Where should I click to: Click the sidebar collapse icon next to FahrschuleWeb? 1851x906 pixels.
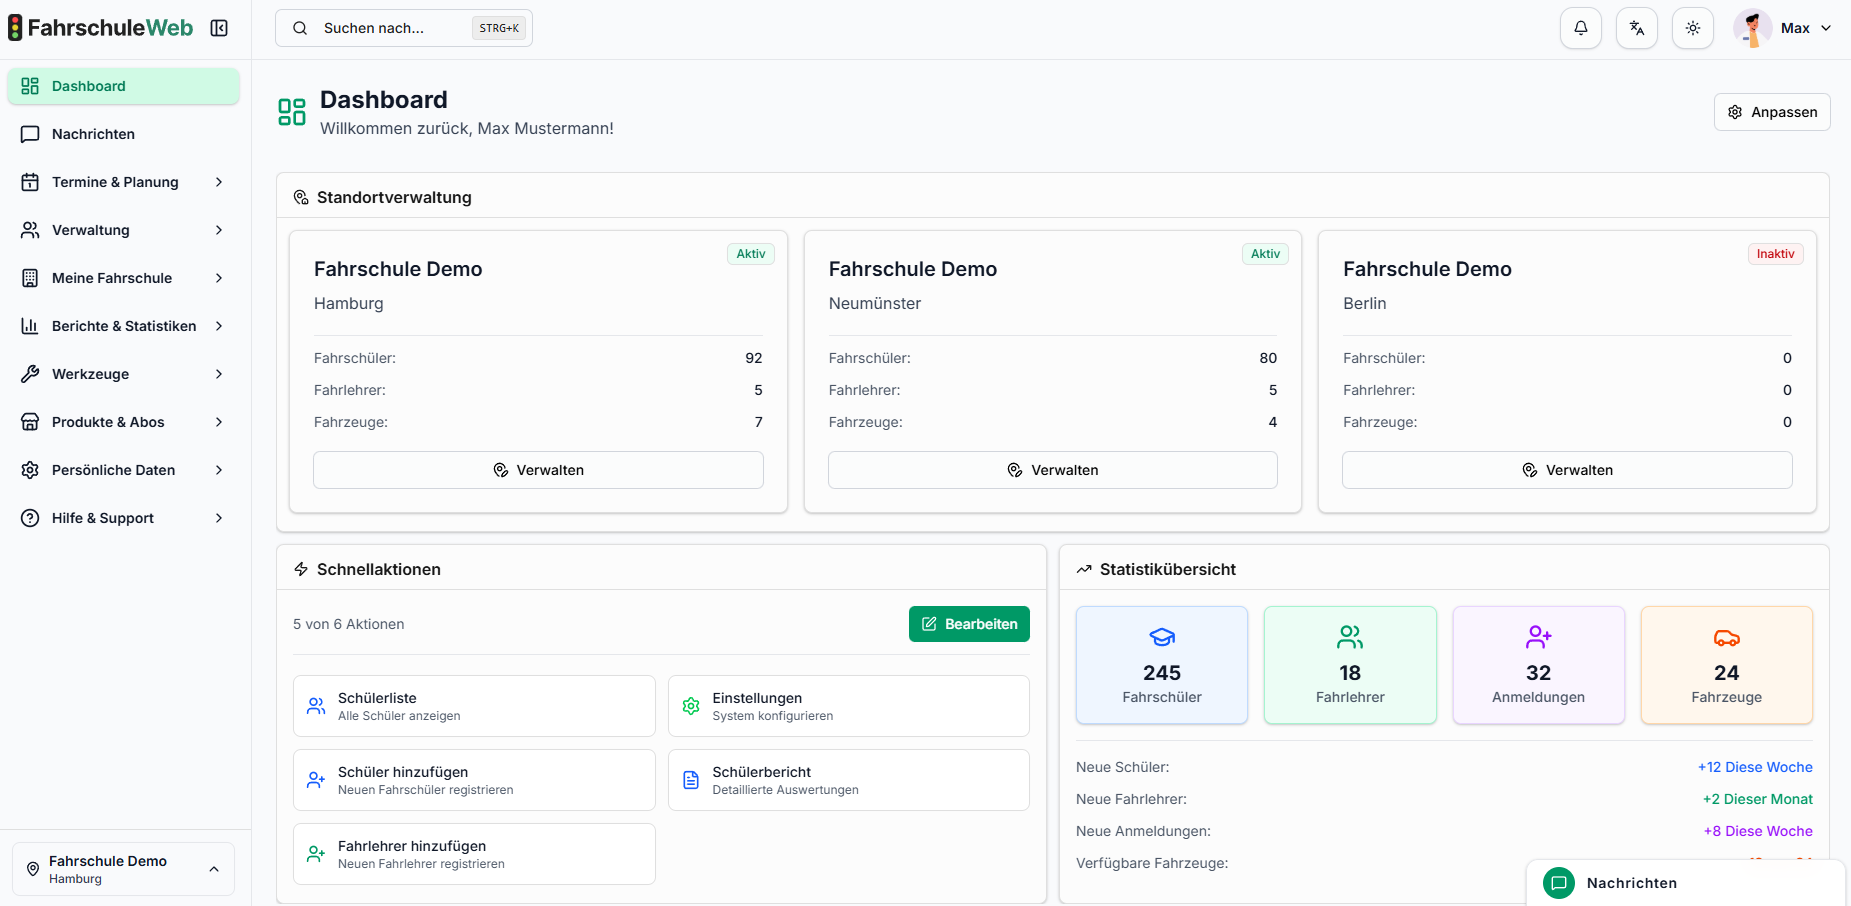(220, 28)
